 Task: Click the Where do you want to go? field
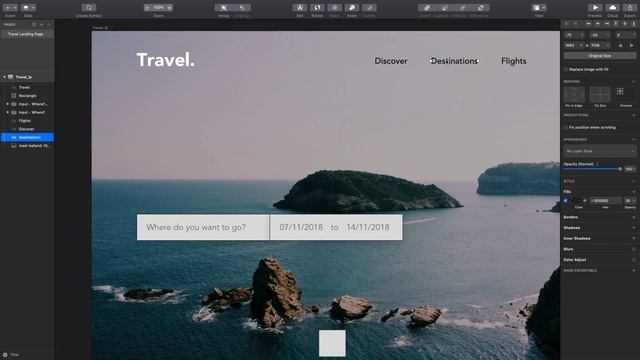[203, 227]
